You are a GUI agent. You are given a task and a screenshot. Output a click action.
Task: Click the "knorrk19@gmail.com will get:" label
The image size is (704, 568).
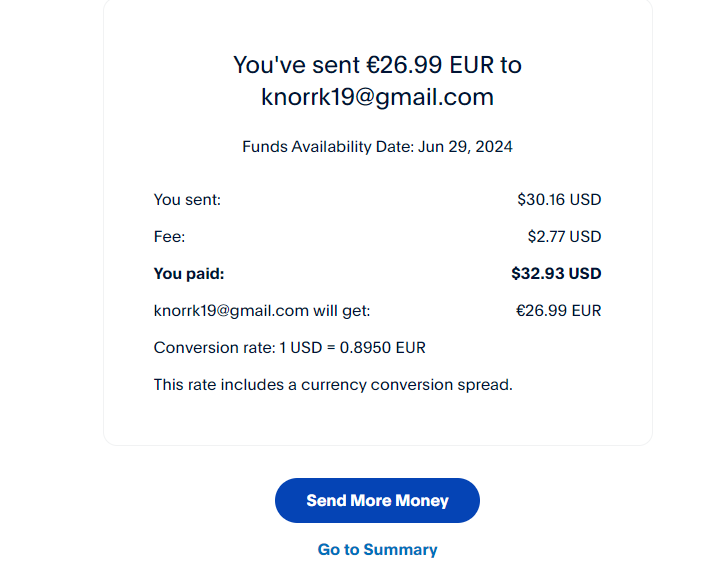(262, 311)
